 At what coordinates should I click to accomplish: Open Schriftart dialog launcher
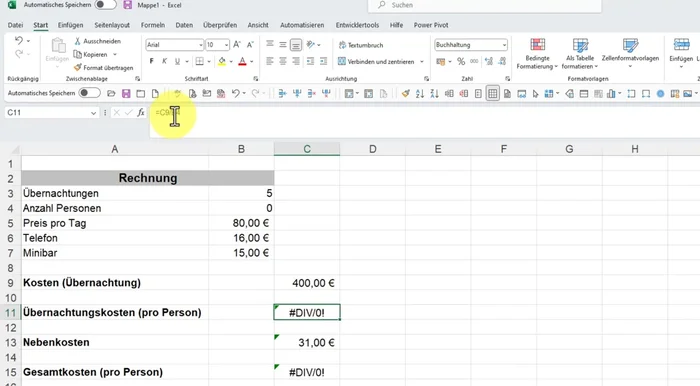256,79
